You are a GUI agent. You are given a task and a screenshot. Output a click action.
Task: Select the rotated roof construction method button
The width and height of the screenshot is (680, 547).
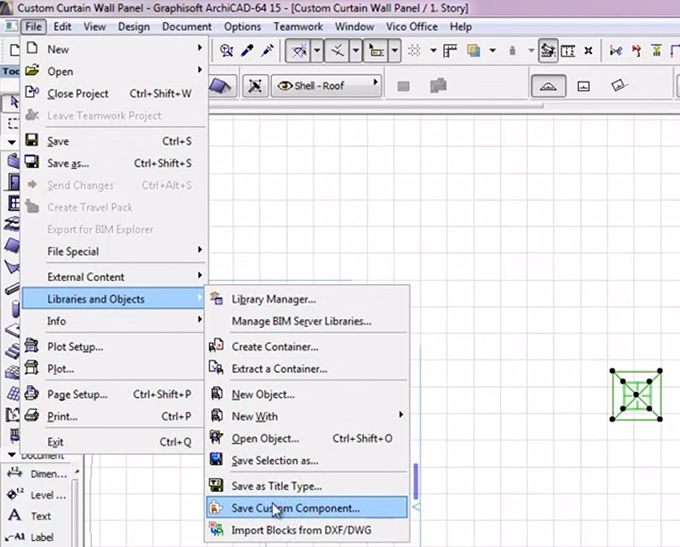pyautogui.click(x=619, y=85)
